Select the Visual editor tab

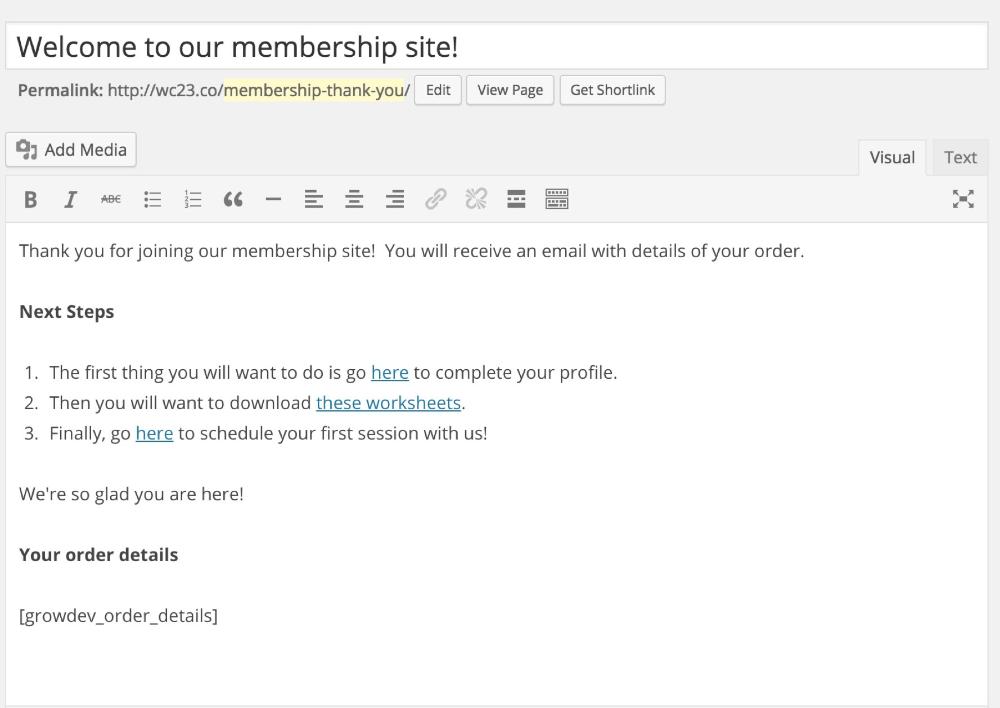[892, 158]
